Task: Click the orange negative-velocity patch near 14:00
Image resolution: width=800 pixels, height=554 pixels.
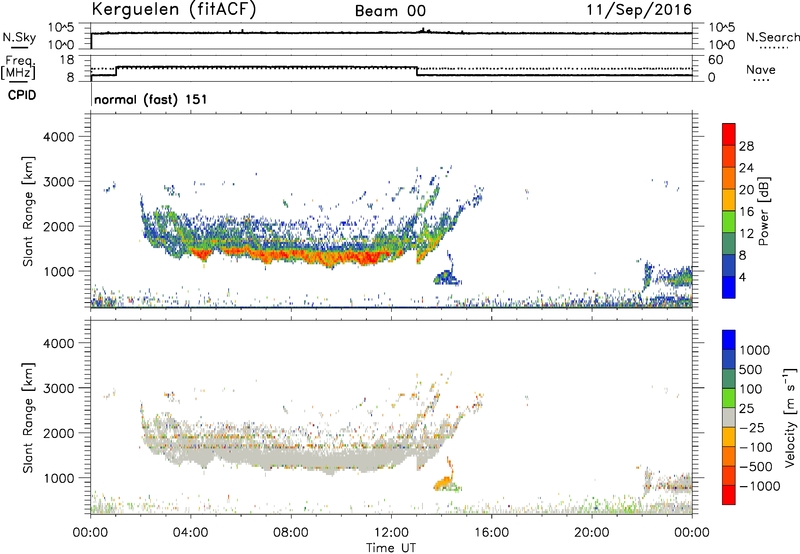Action: [444, 481]
